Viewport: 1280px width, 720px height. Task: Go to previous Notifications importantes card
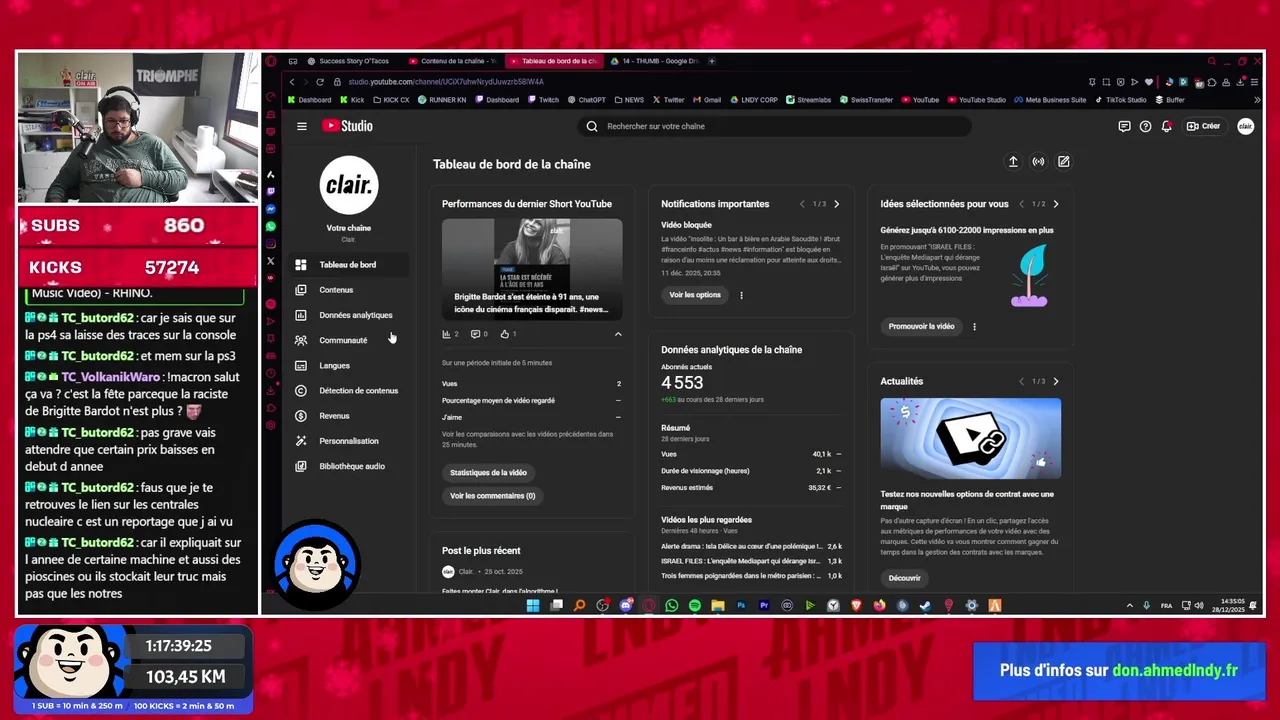click(x=802, y=204)
